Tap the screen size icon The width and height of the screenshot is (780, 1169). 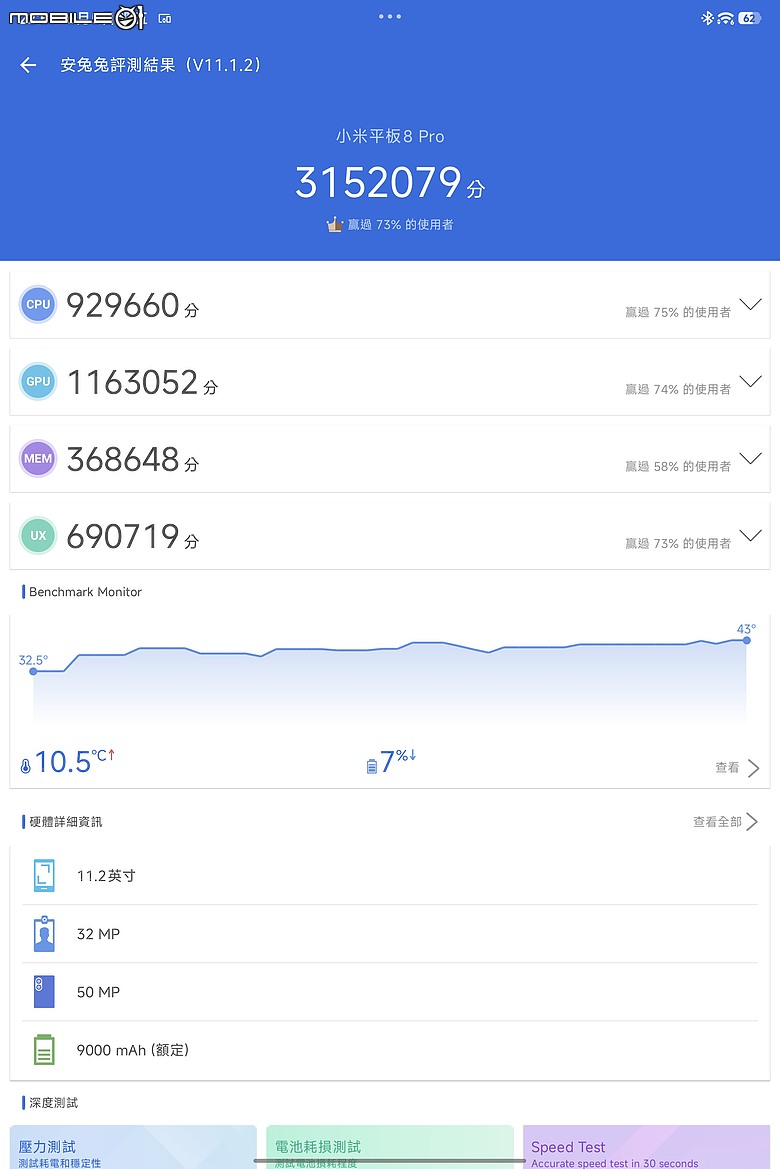44,875
